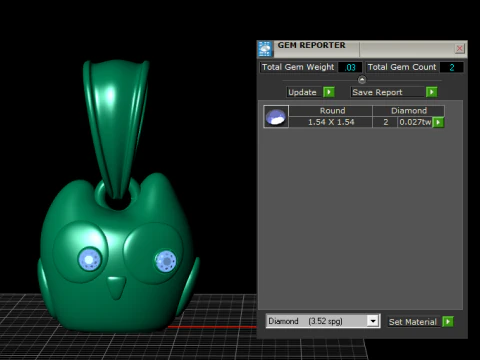Click the green arrow beside 0.027tw
The width and height of the screenshot is (480, 360).
coord(438,122)
